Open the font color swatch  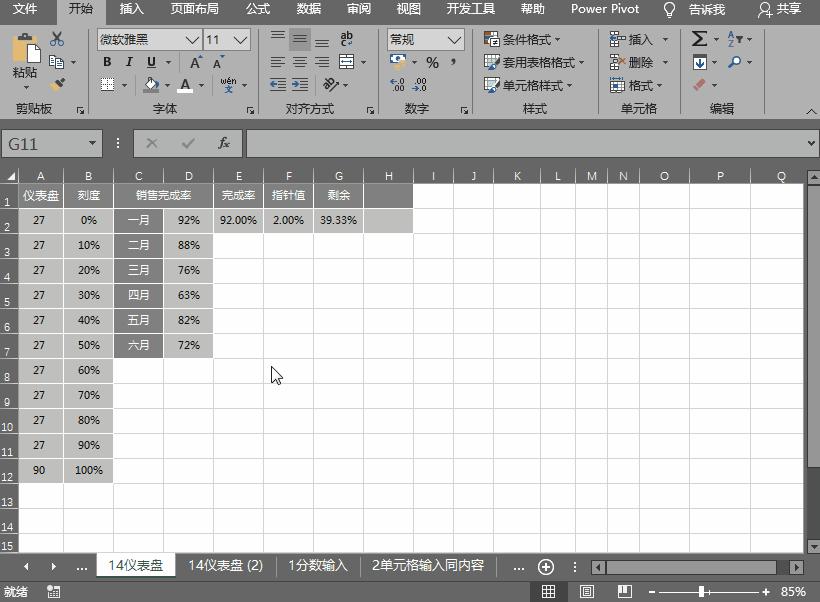click(185, 85)
